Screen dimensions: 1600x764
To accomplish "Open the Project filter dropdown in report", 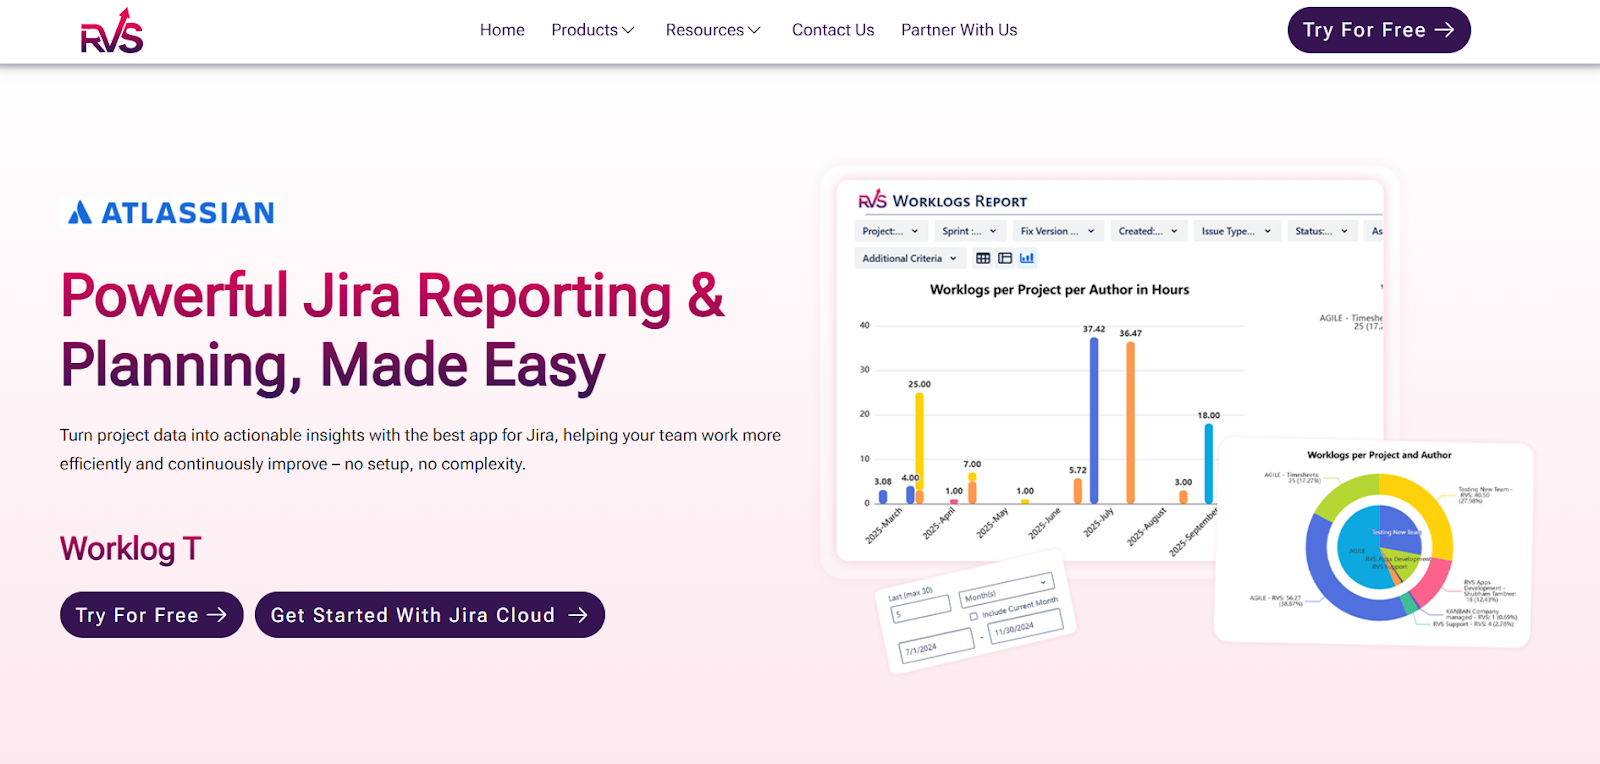I will pos(890,231).
